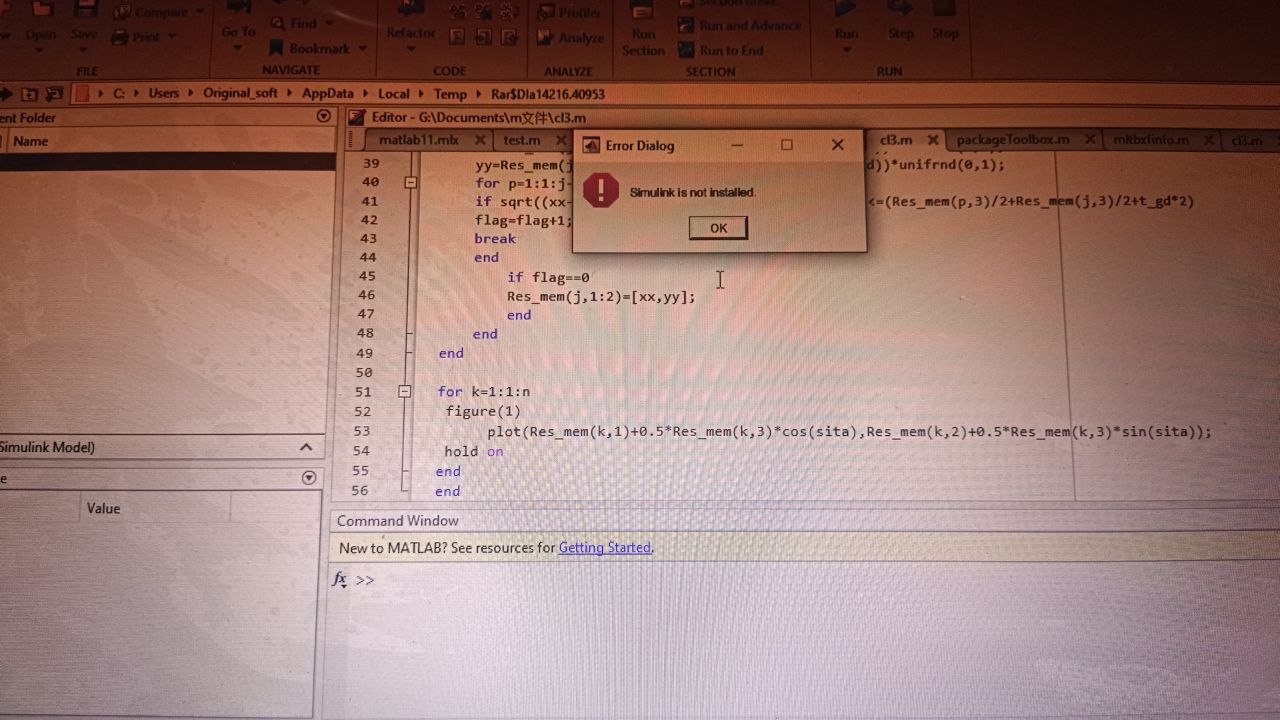
Task: Click the 'hold on' code at line 54
Action: pyautogui.click(x=474, y=451)
